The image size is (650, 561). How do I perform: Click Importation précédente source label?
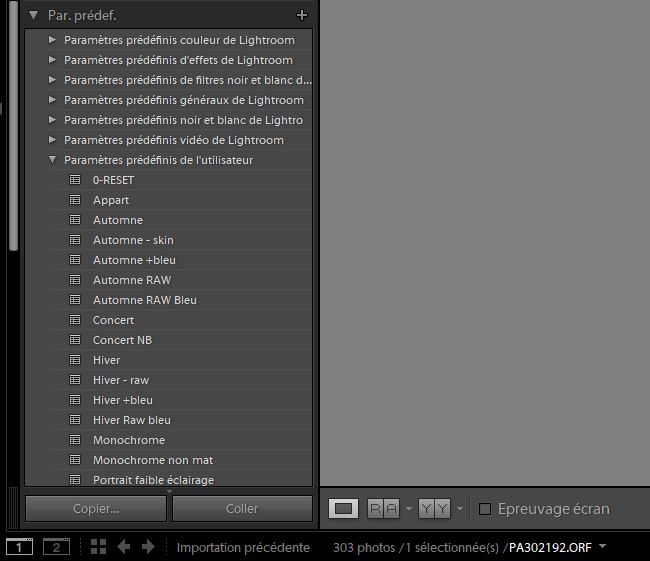coord(243,547)
